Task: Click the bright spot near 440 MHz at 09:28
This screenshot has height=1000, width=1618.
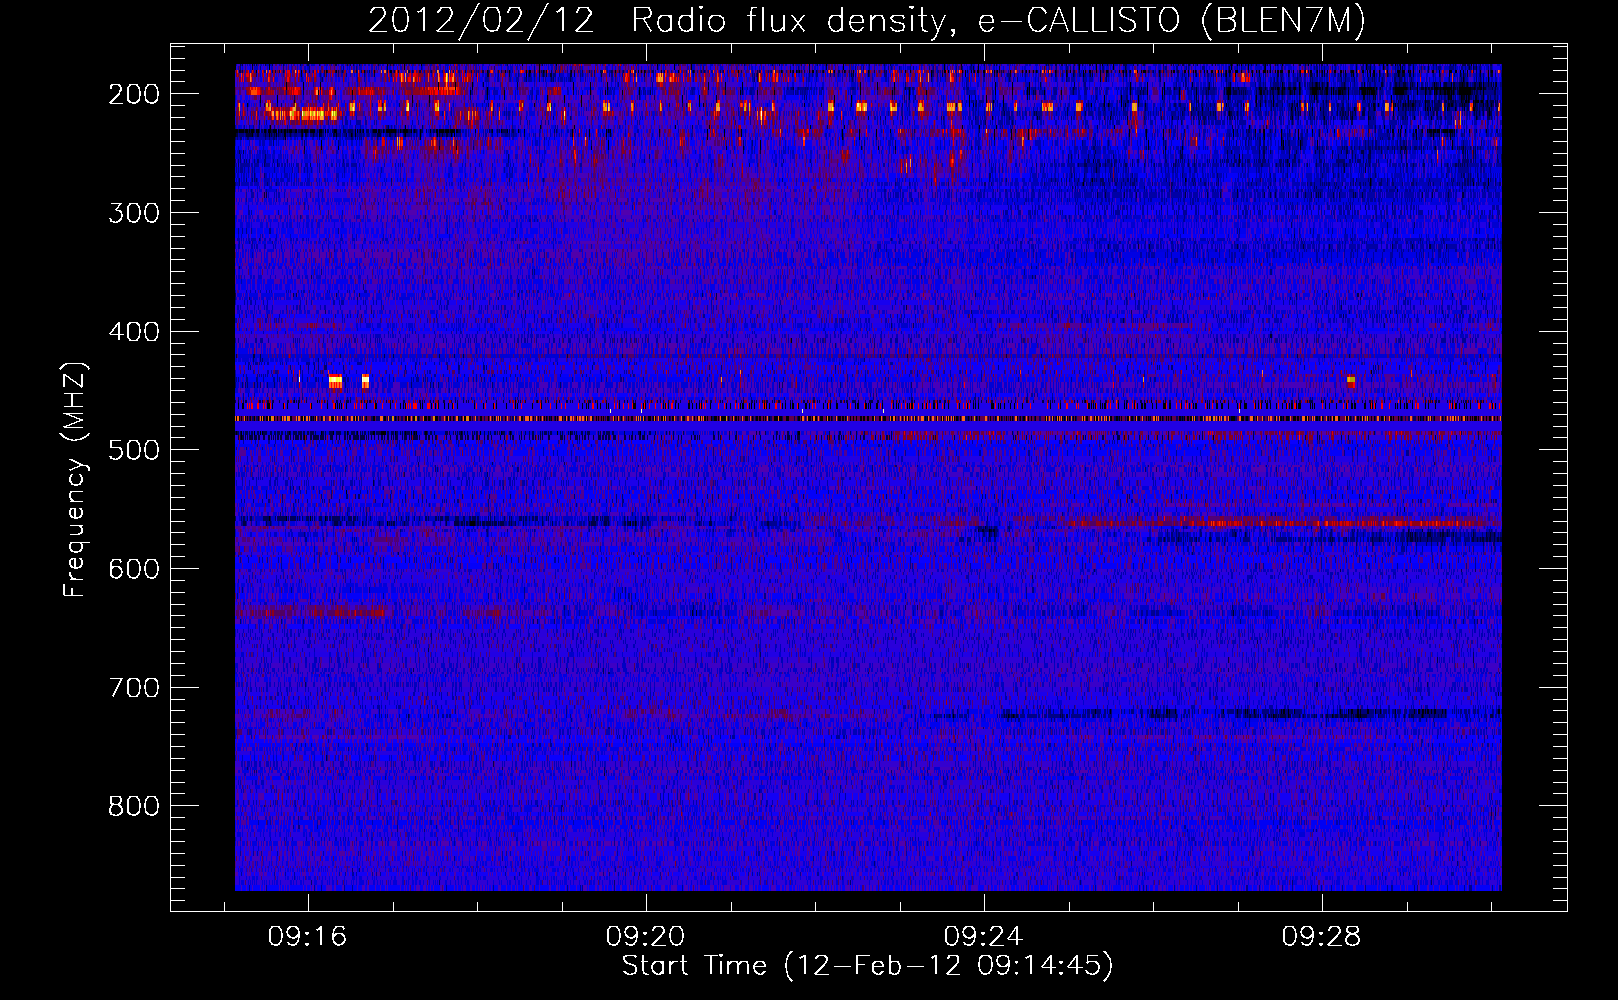Action: [1351, 381]
